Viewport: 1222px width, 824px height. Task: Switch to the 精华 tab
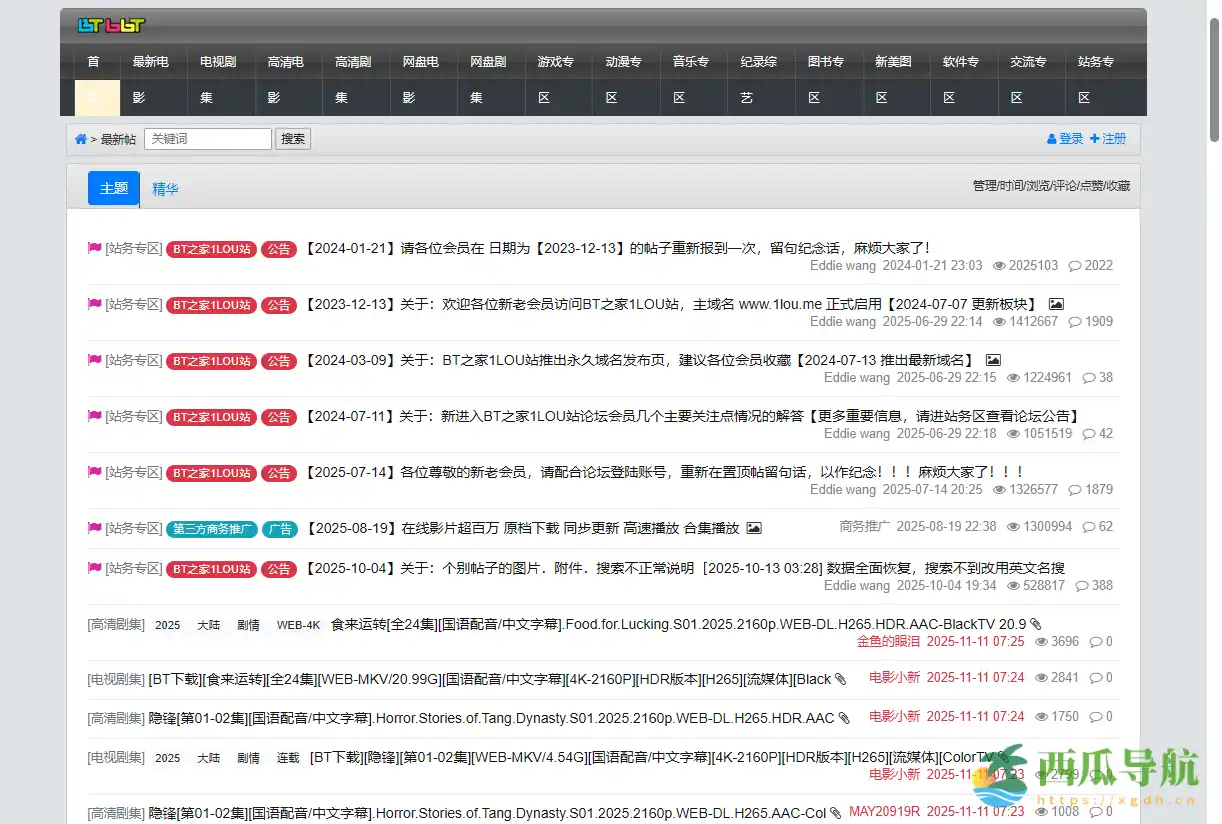(165, 188)
